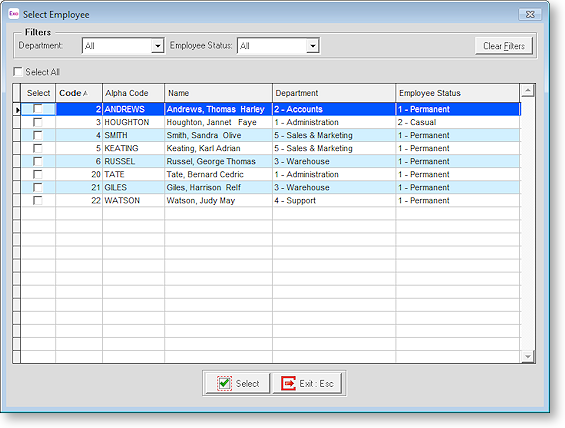
Task: Click the scroll up arrow of the grid
Action: (528, 90)
